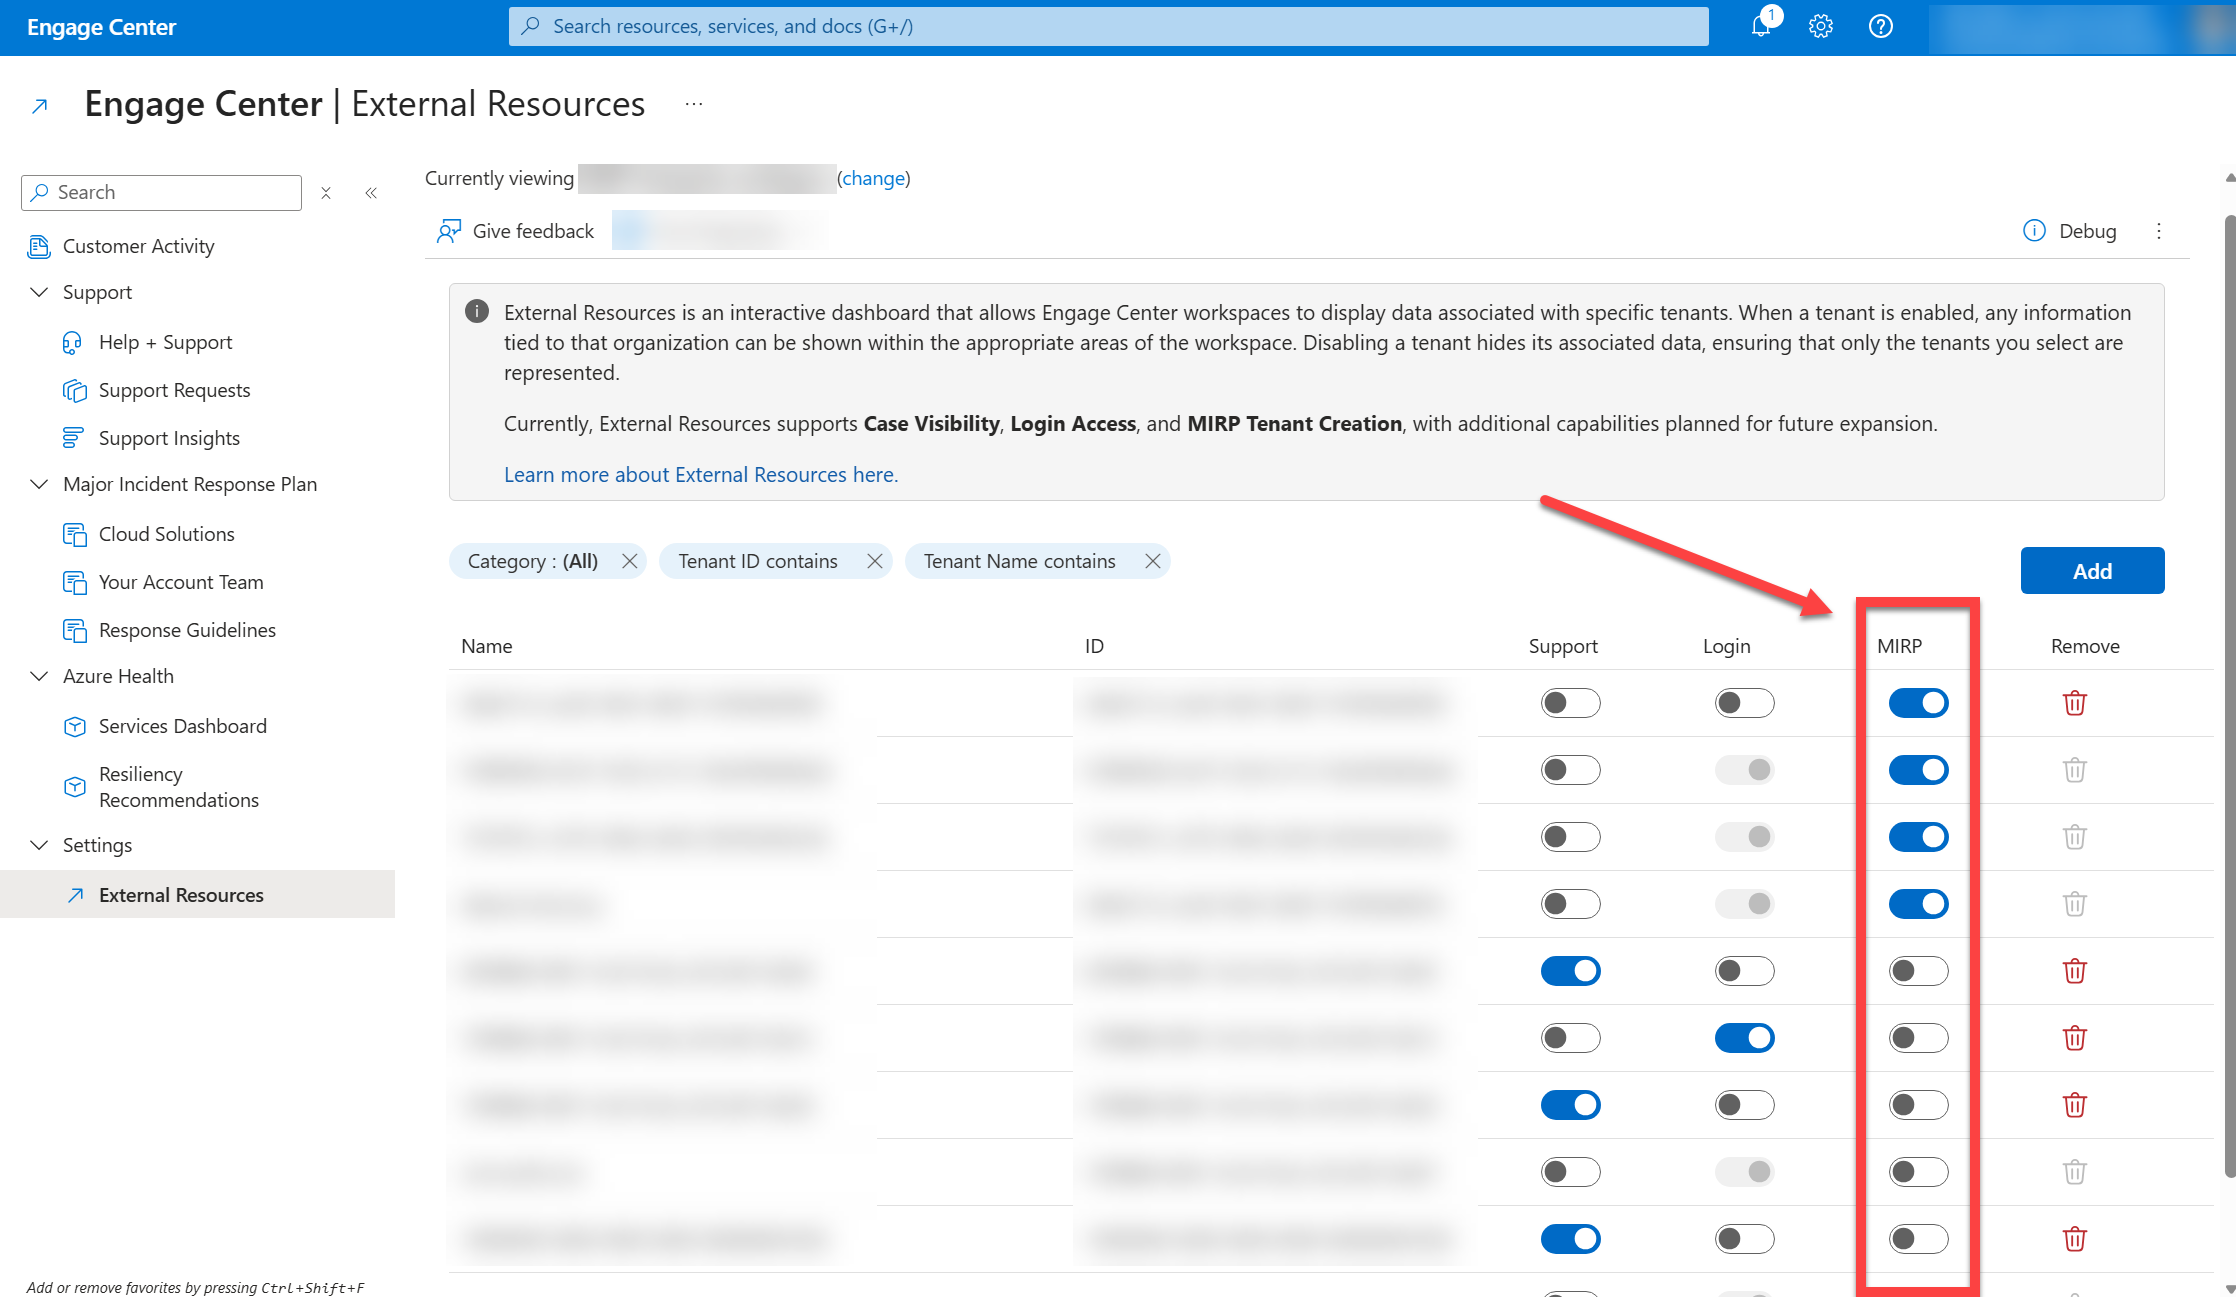
Task: Enable Support toggle in first row
Action: [x=1571, y=703]
